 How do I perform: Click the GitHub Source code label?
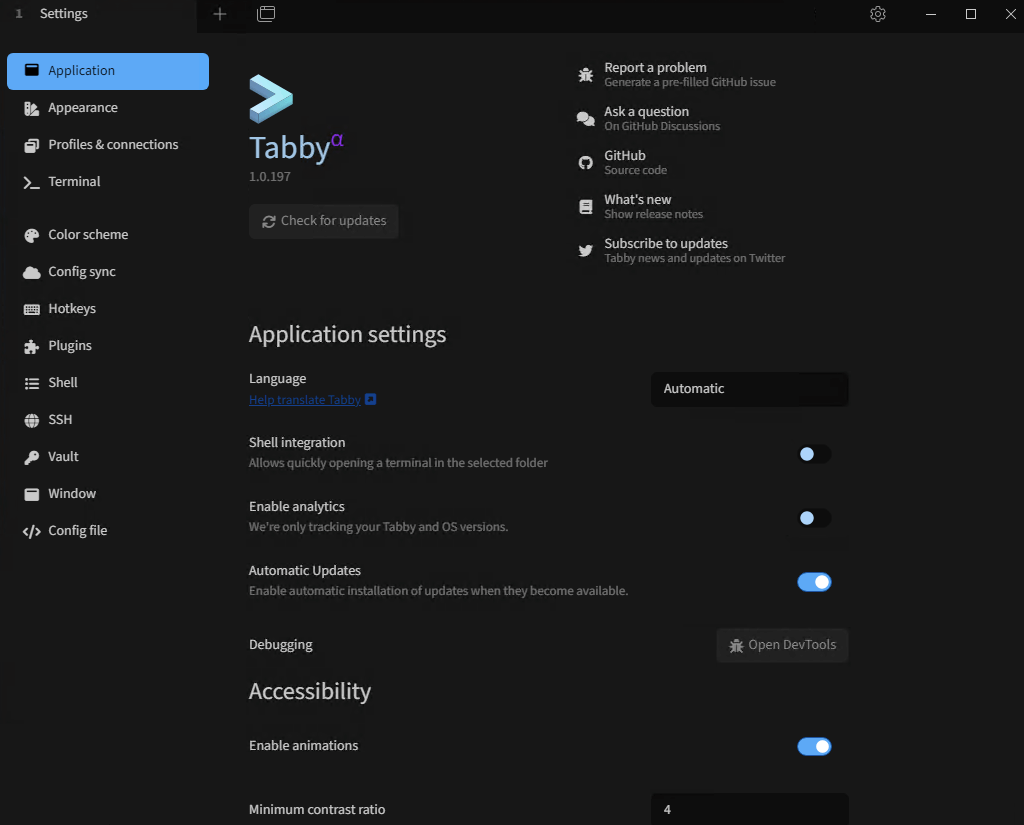(x=635, y=163)
